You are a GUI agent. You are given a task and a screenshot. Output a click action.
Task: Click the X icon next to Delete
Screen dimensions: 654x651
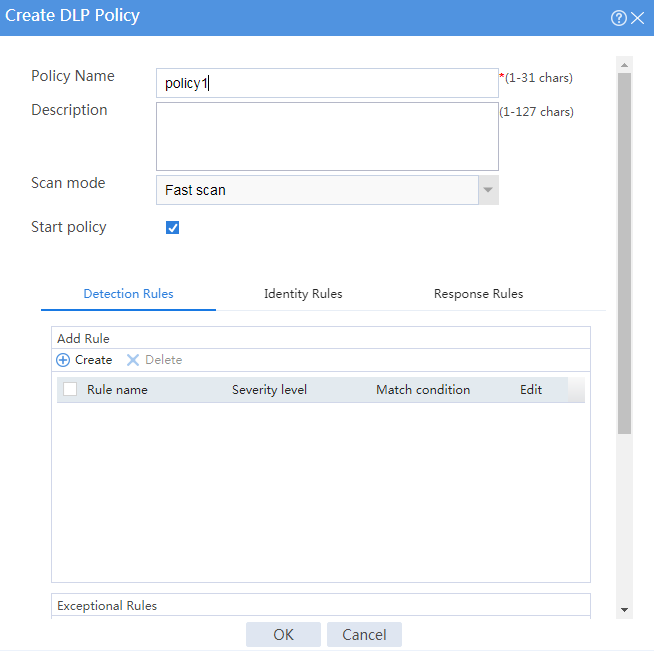pyautogui.click(x=133, y=360)
